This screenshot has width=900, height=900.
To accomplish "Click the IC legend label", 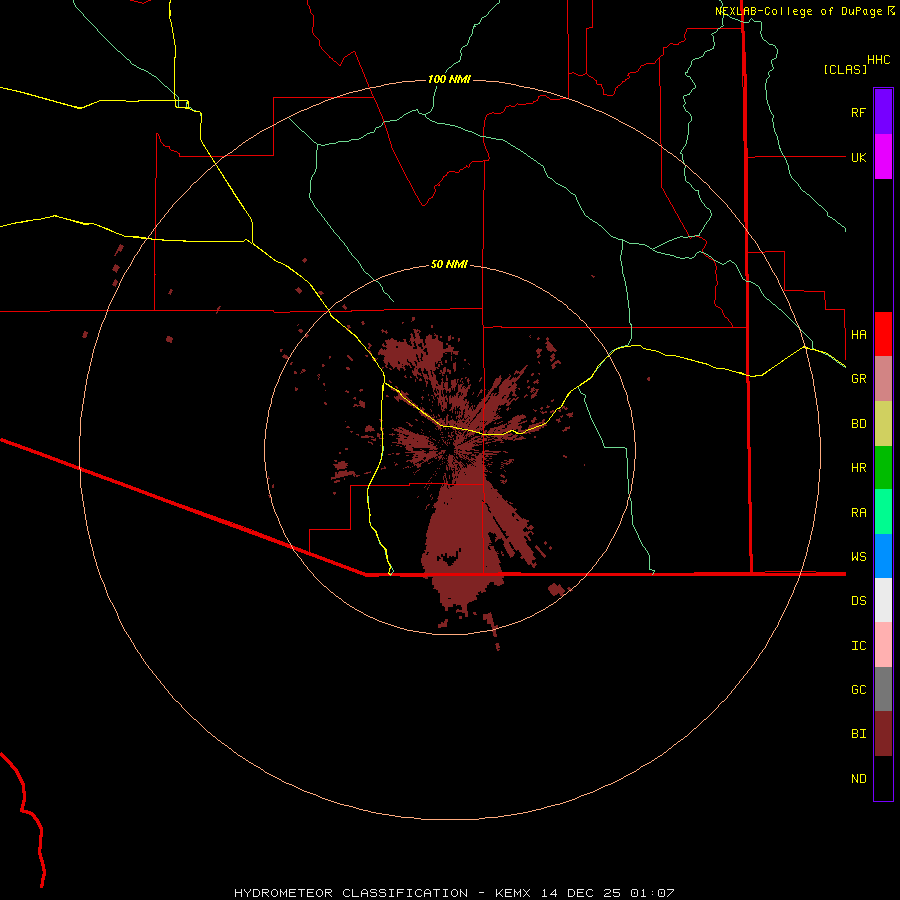I will point(858,645).
